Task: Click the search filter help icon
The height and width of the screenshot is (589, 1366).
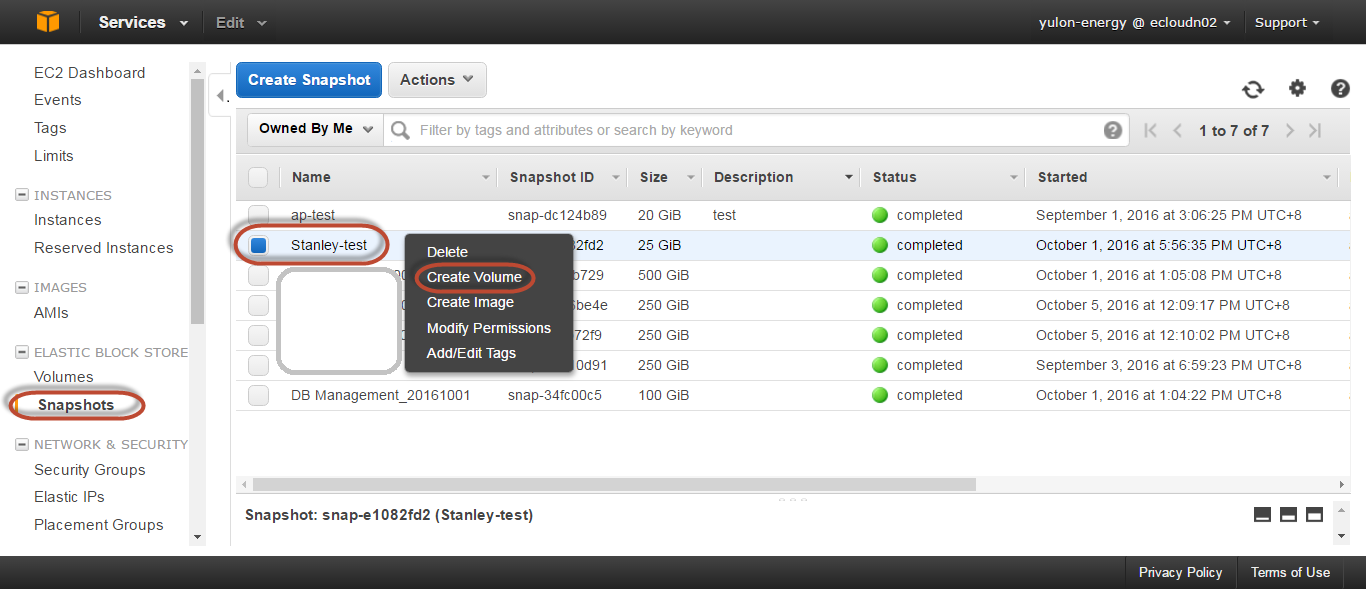Action: (1112, 130)
